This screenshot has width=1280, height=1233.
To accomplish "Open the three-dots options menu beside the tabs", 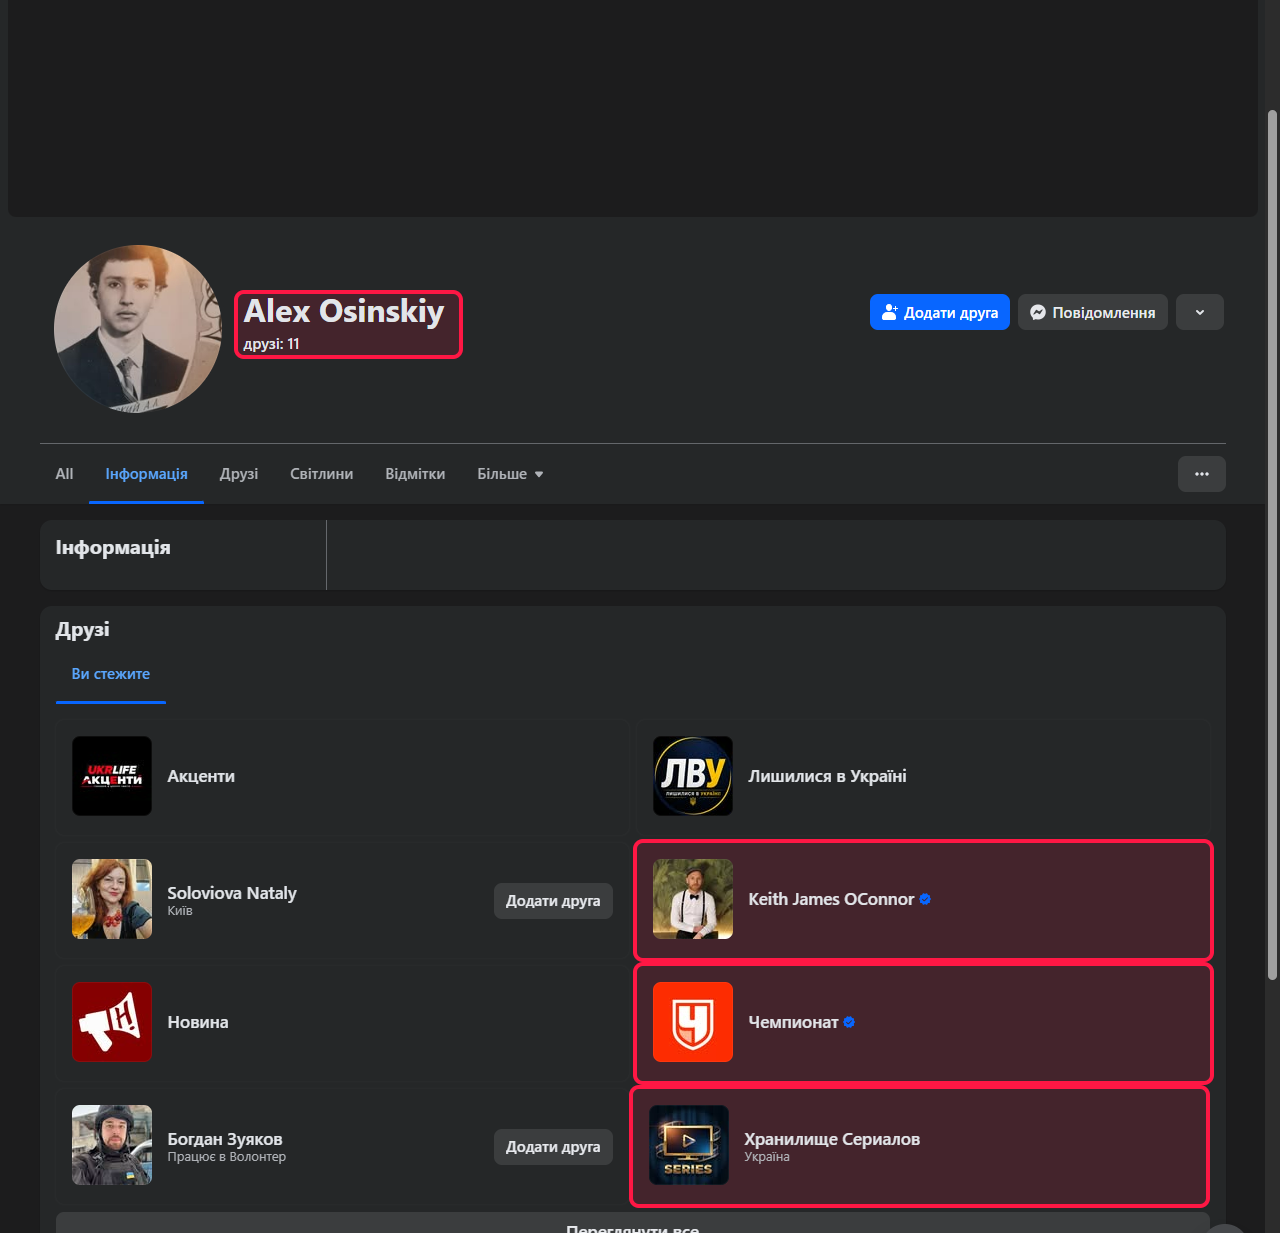I will click(x=1202, y=474).
